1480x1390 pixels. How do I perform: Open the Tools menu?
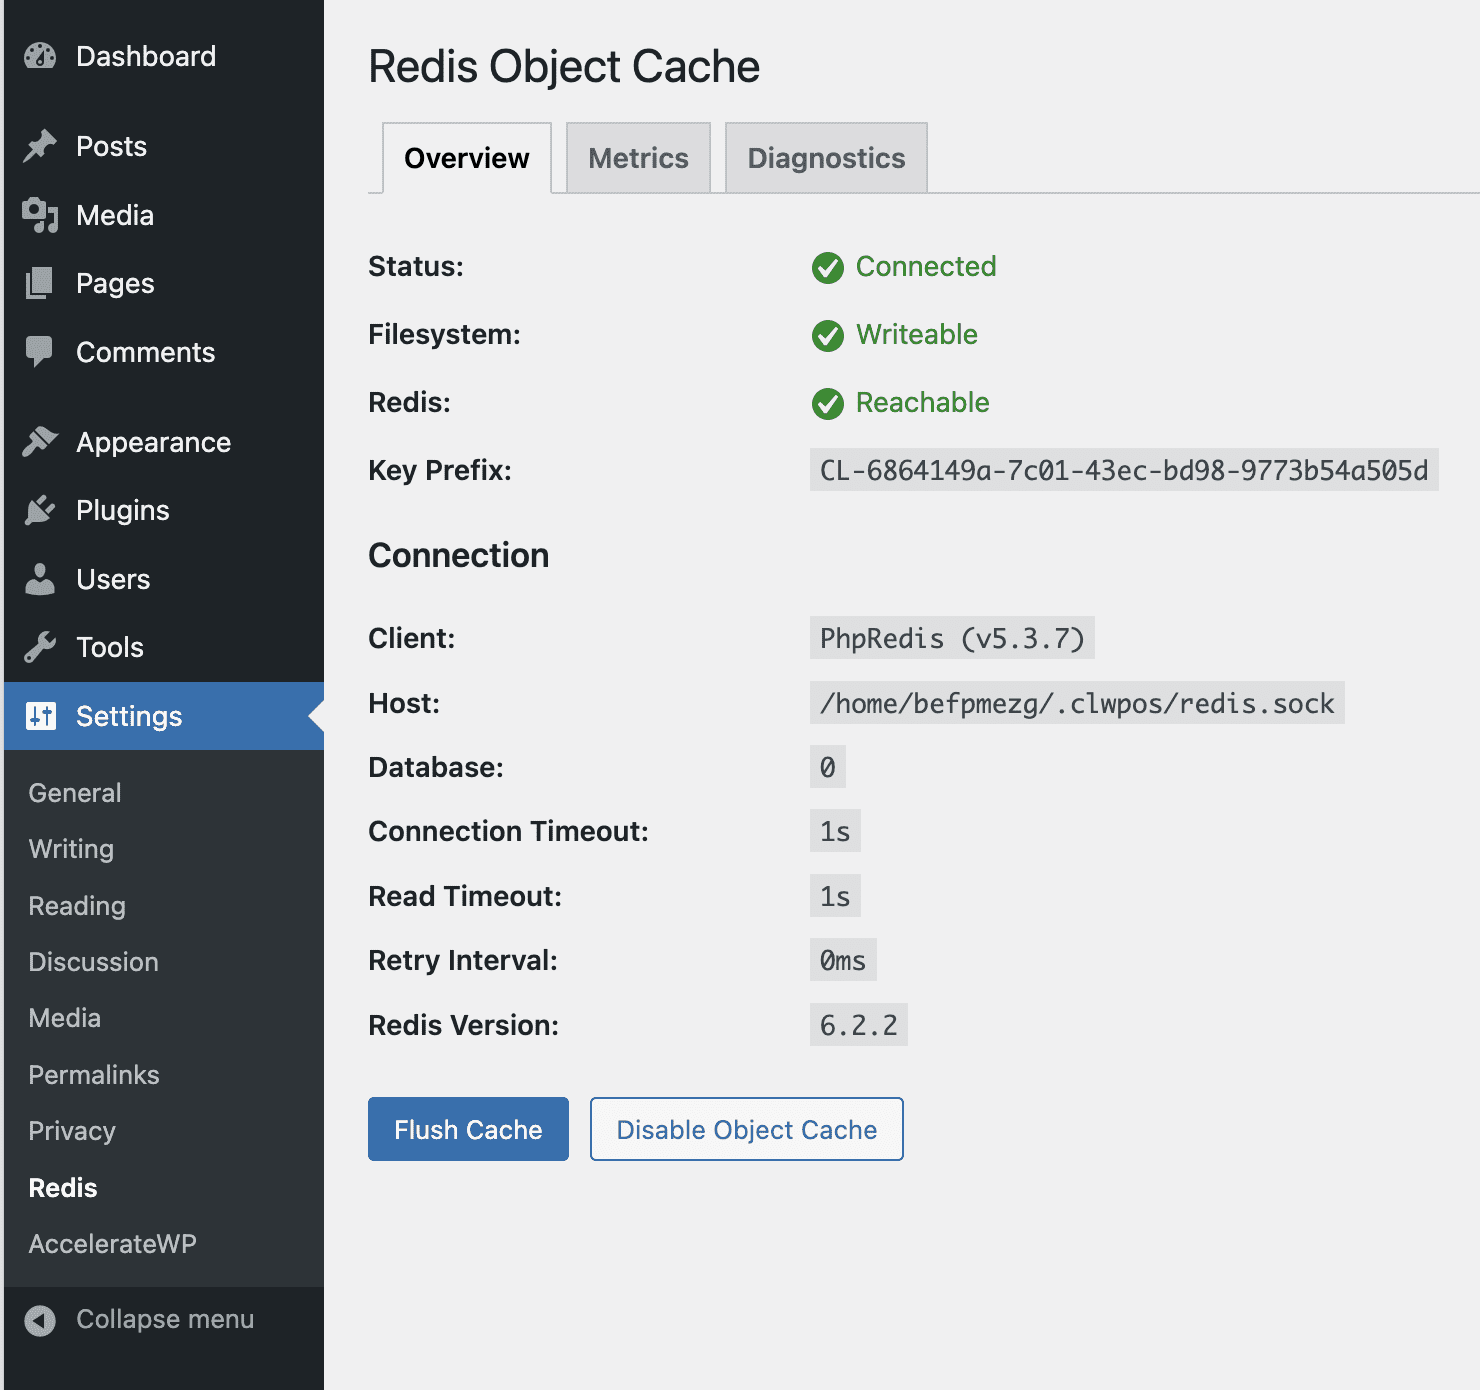[164, 647]
